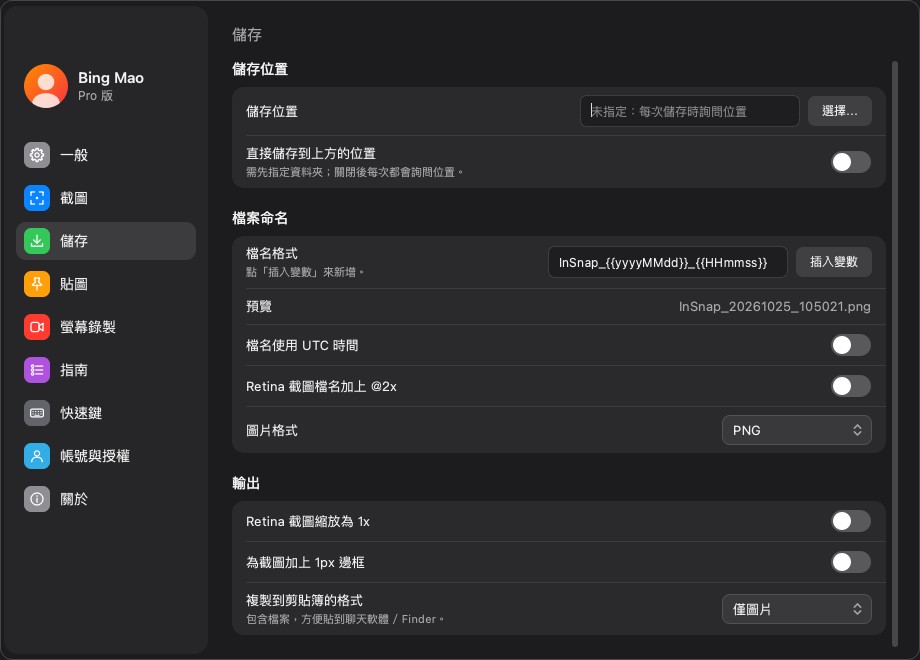Select 快速鍵 in the sidebar
The image size is (920, 660).
click(106, 413)
